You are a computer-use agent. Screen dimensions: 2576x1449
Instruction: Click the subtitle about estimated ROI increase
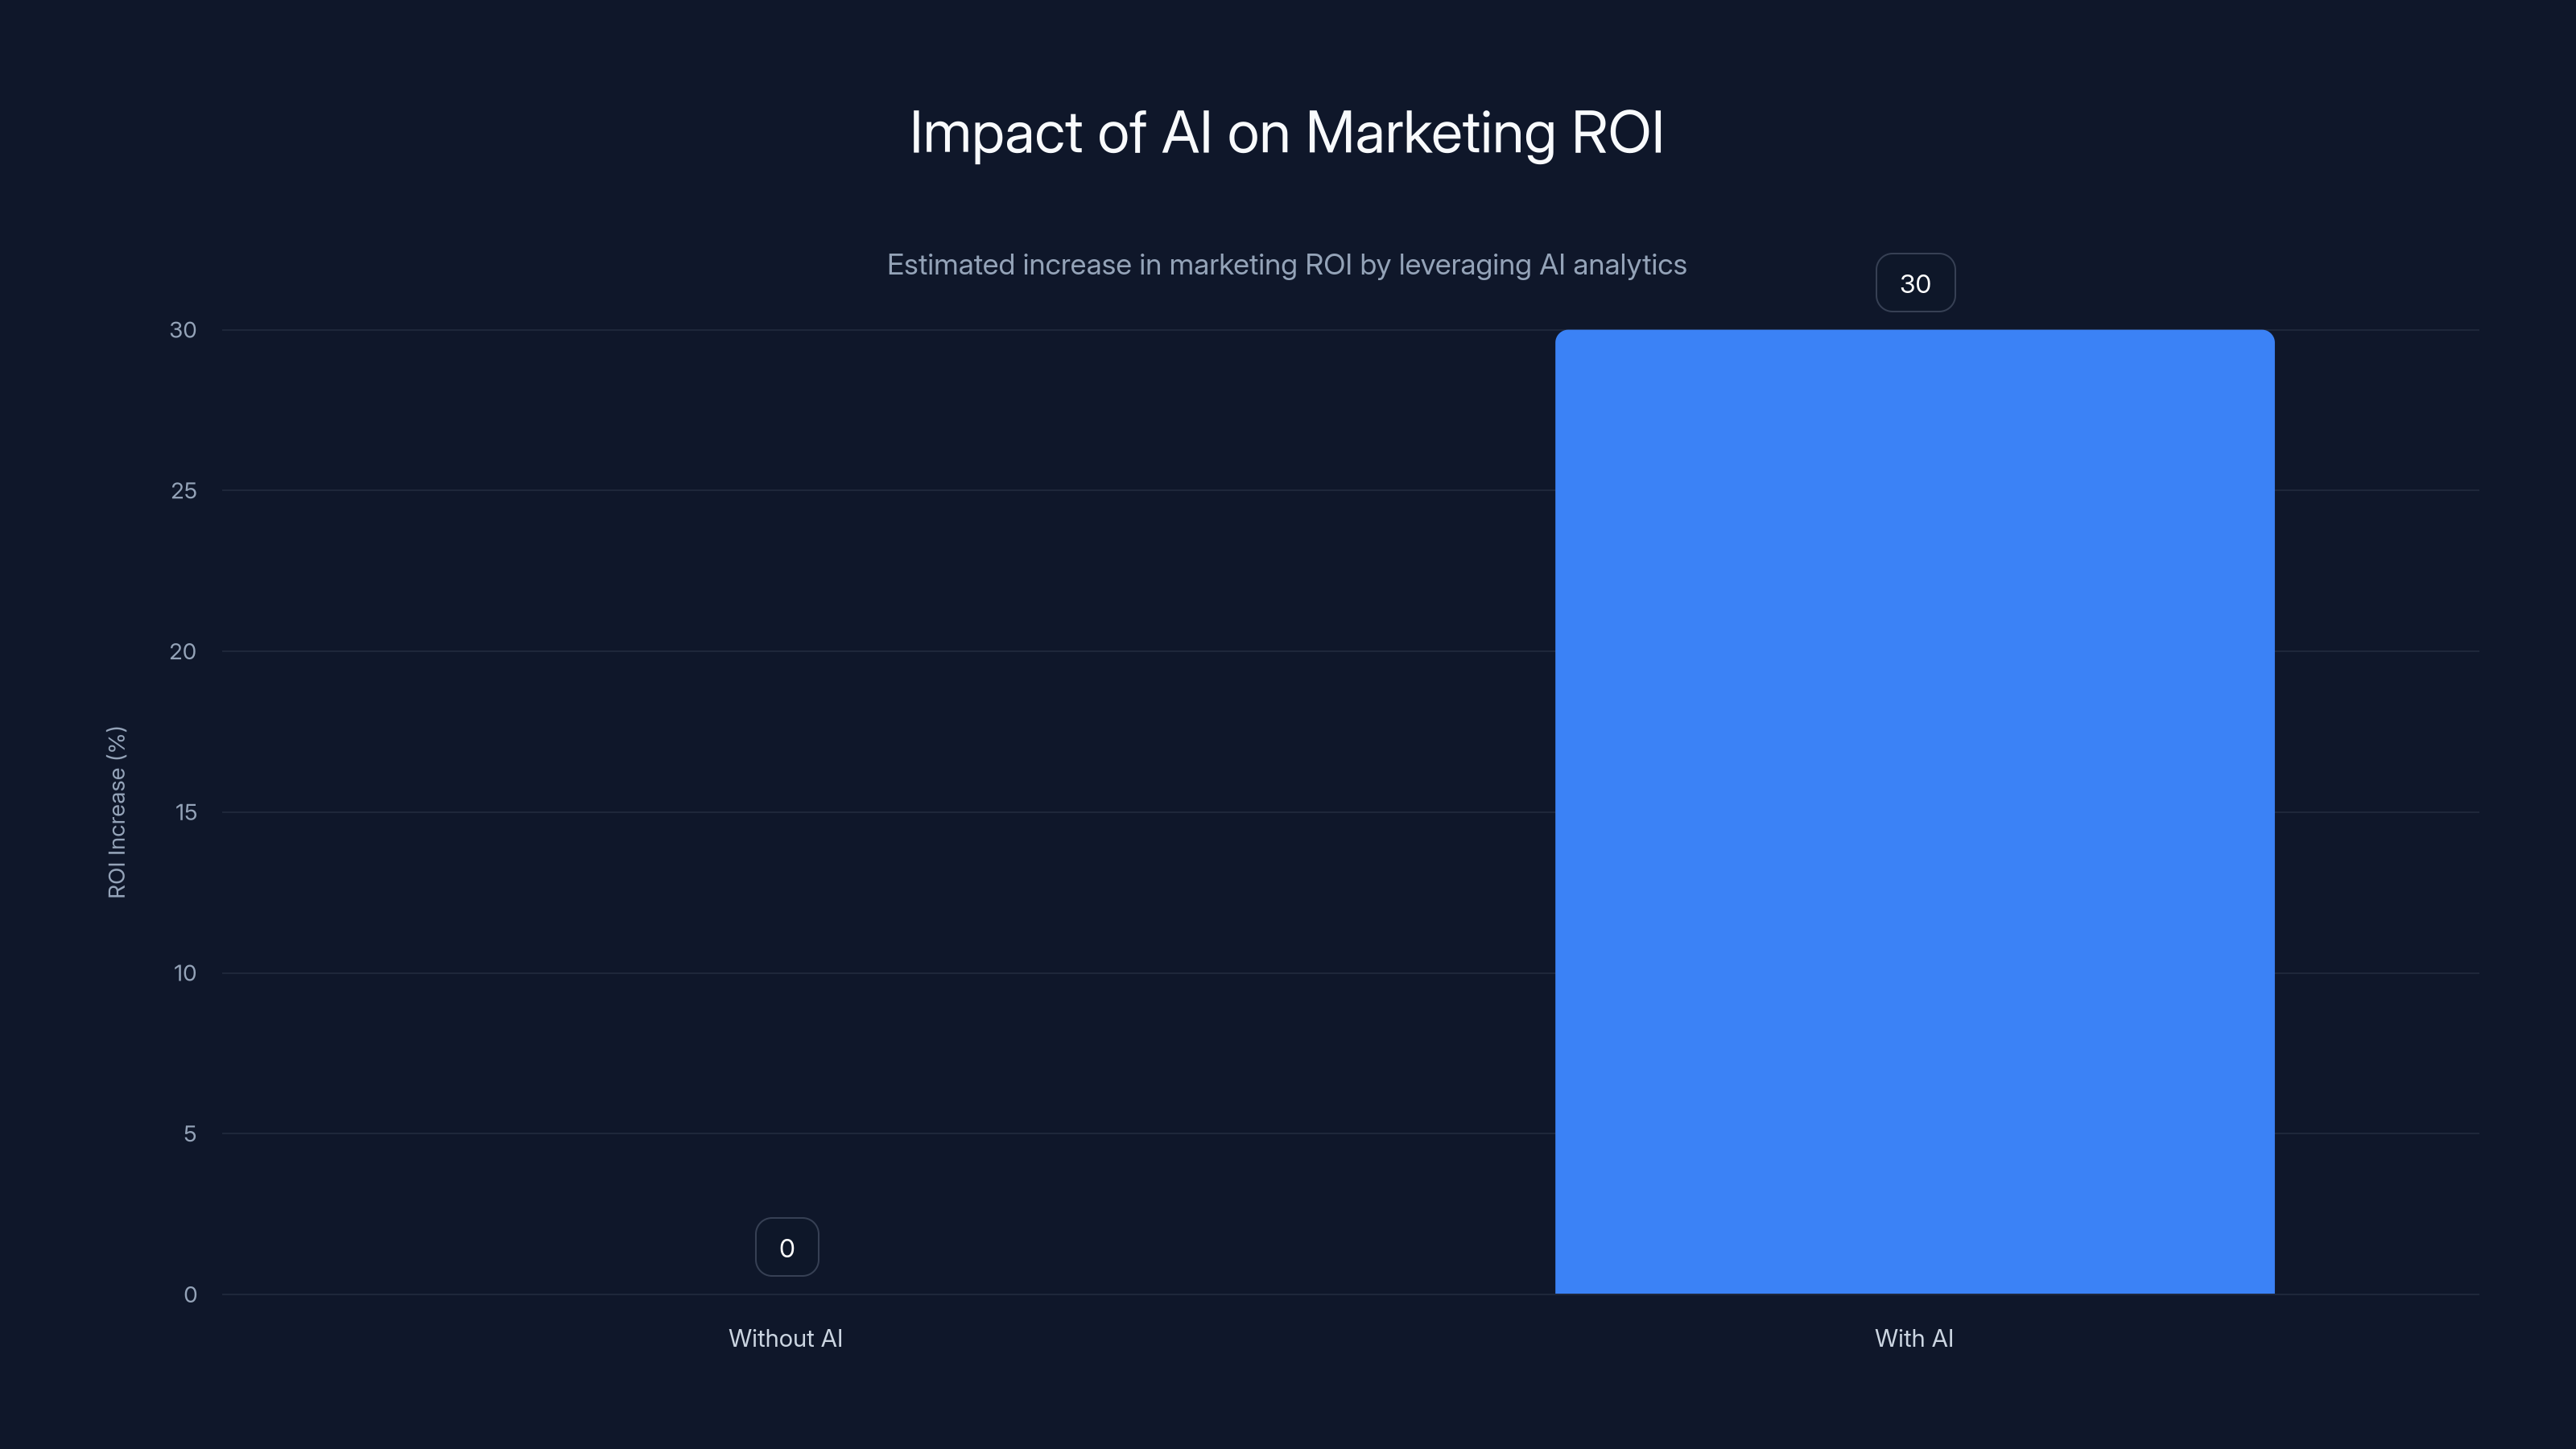point(1287,265)
